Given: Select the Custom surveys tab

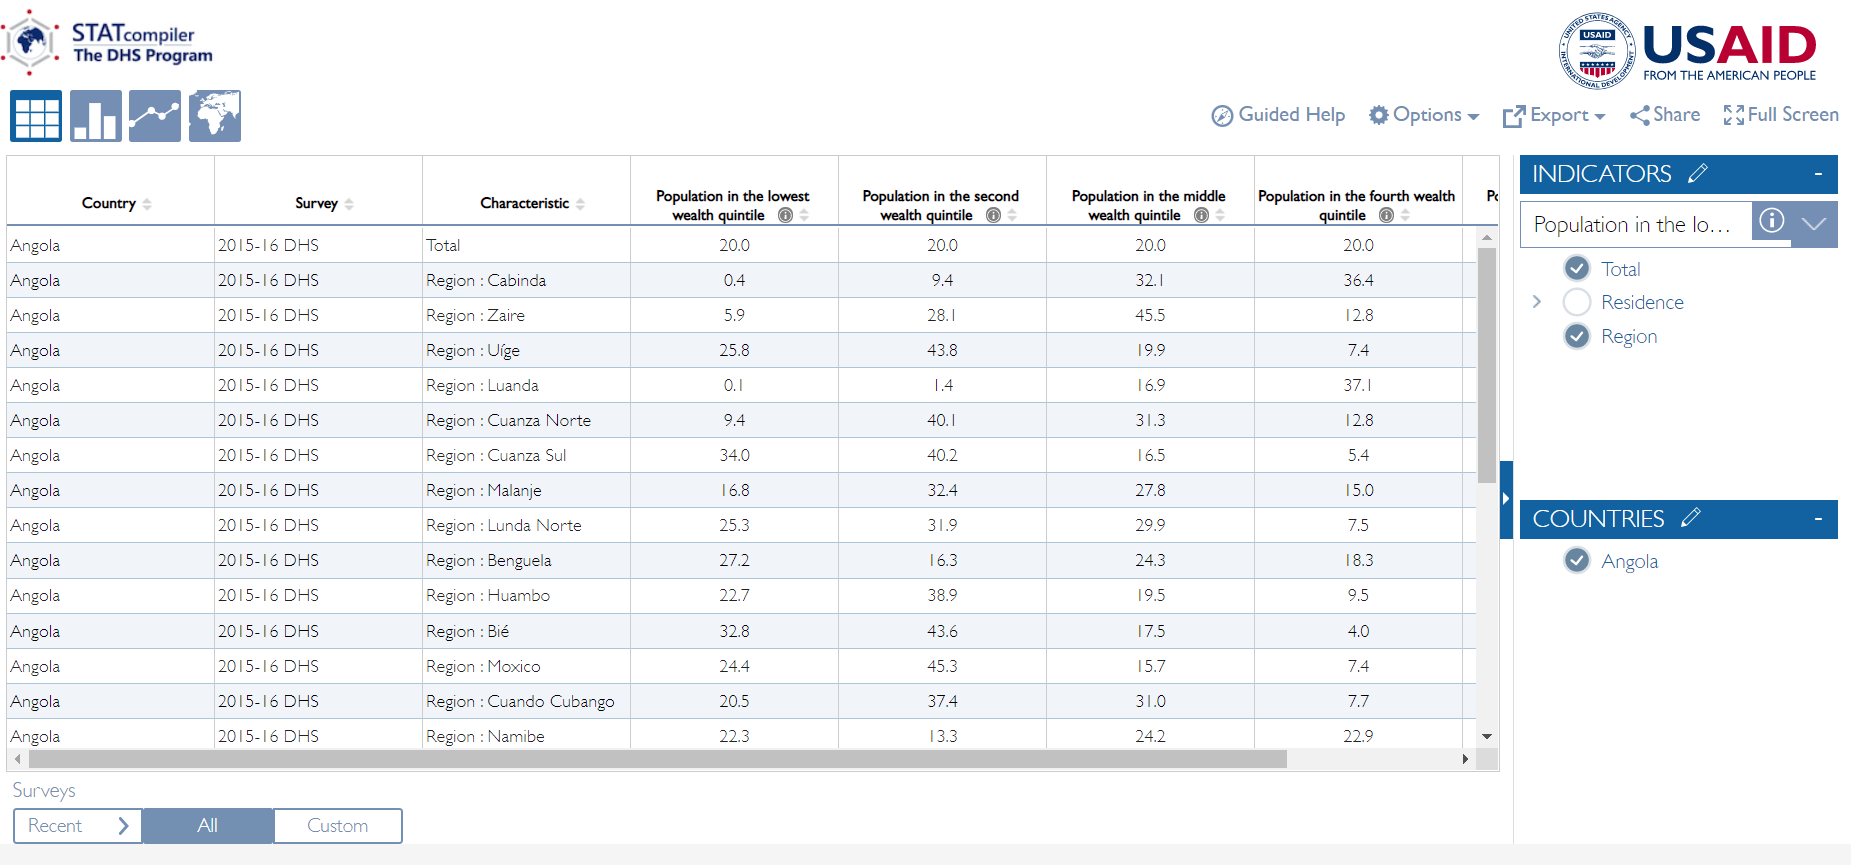Looking at the screenshot, I should coord(337,826).
